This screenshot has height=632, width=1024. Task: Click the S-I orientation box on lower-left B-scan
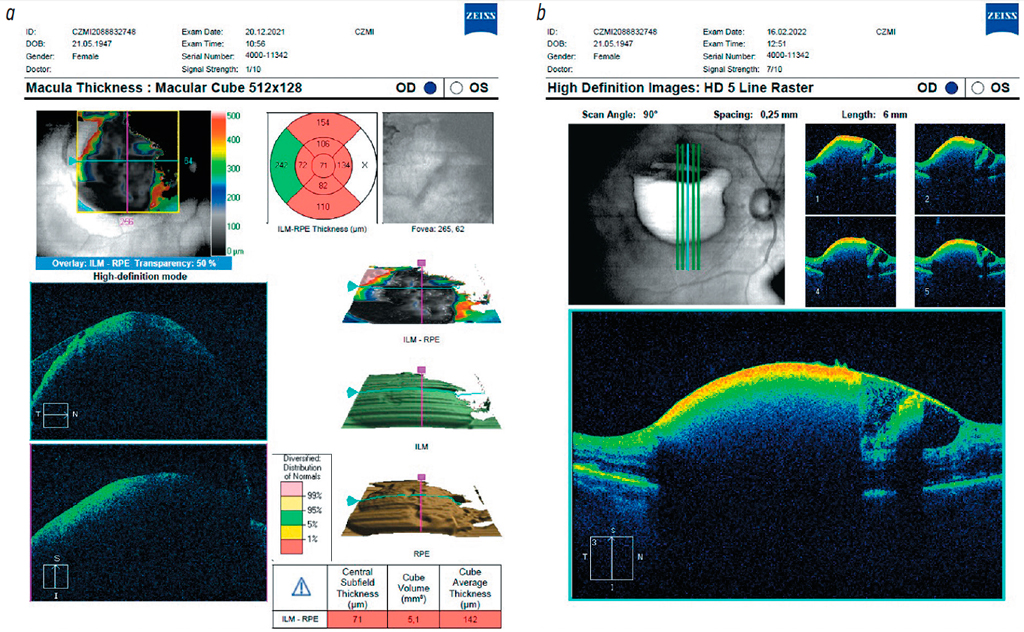click(56, 577)
